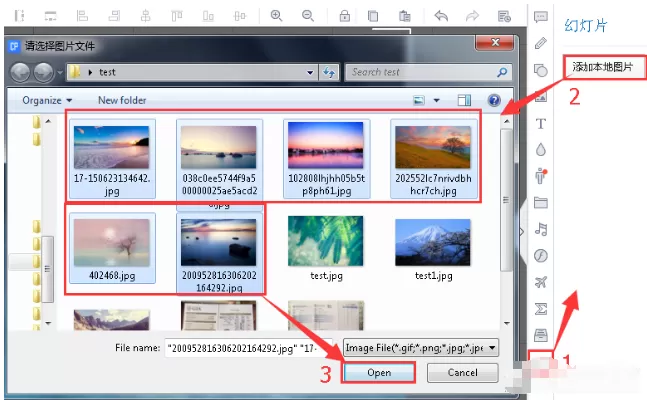
Task: Click the 幻灯片 panel heading
Action: pos(586,26)
